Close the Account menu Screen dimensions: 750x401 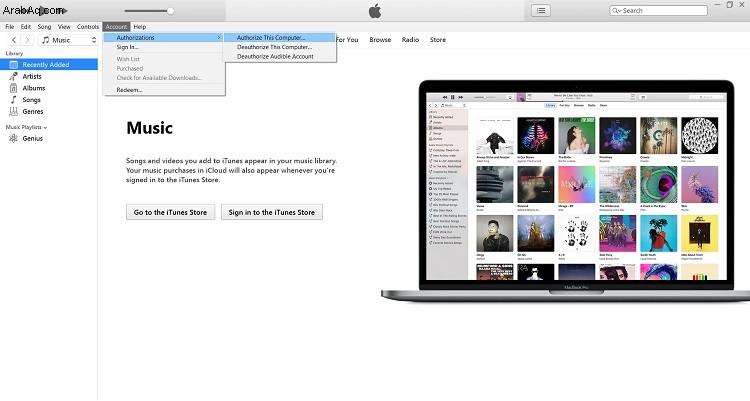coord(116,27)
